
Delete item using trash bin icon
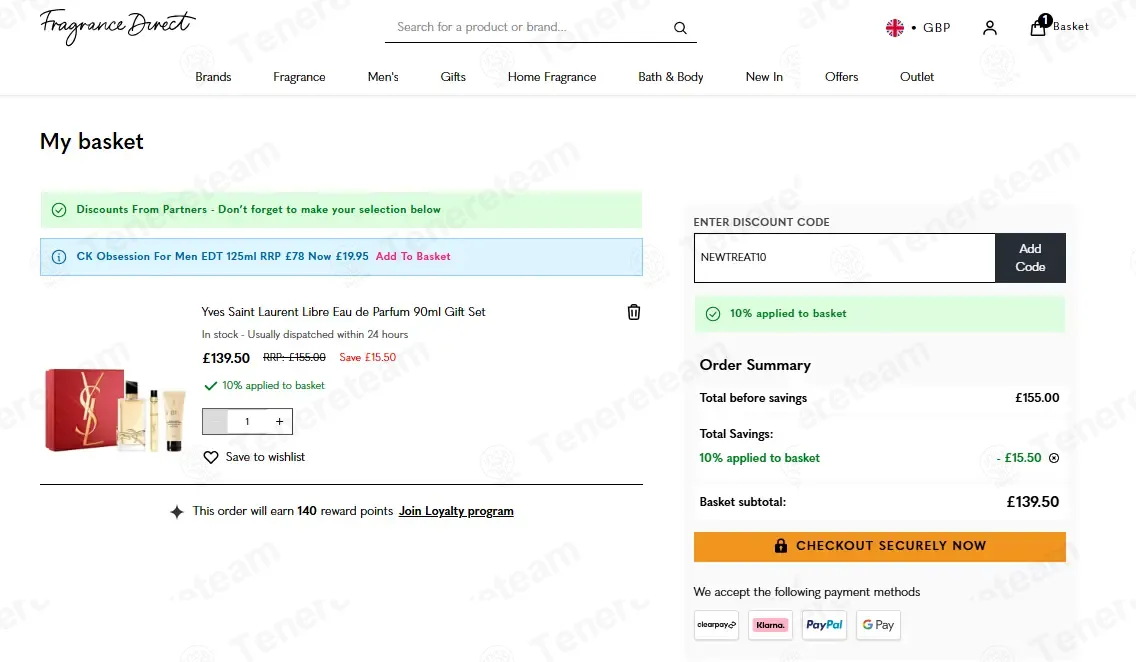[x=633, y=312]
